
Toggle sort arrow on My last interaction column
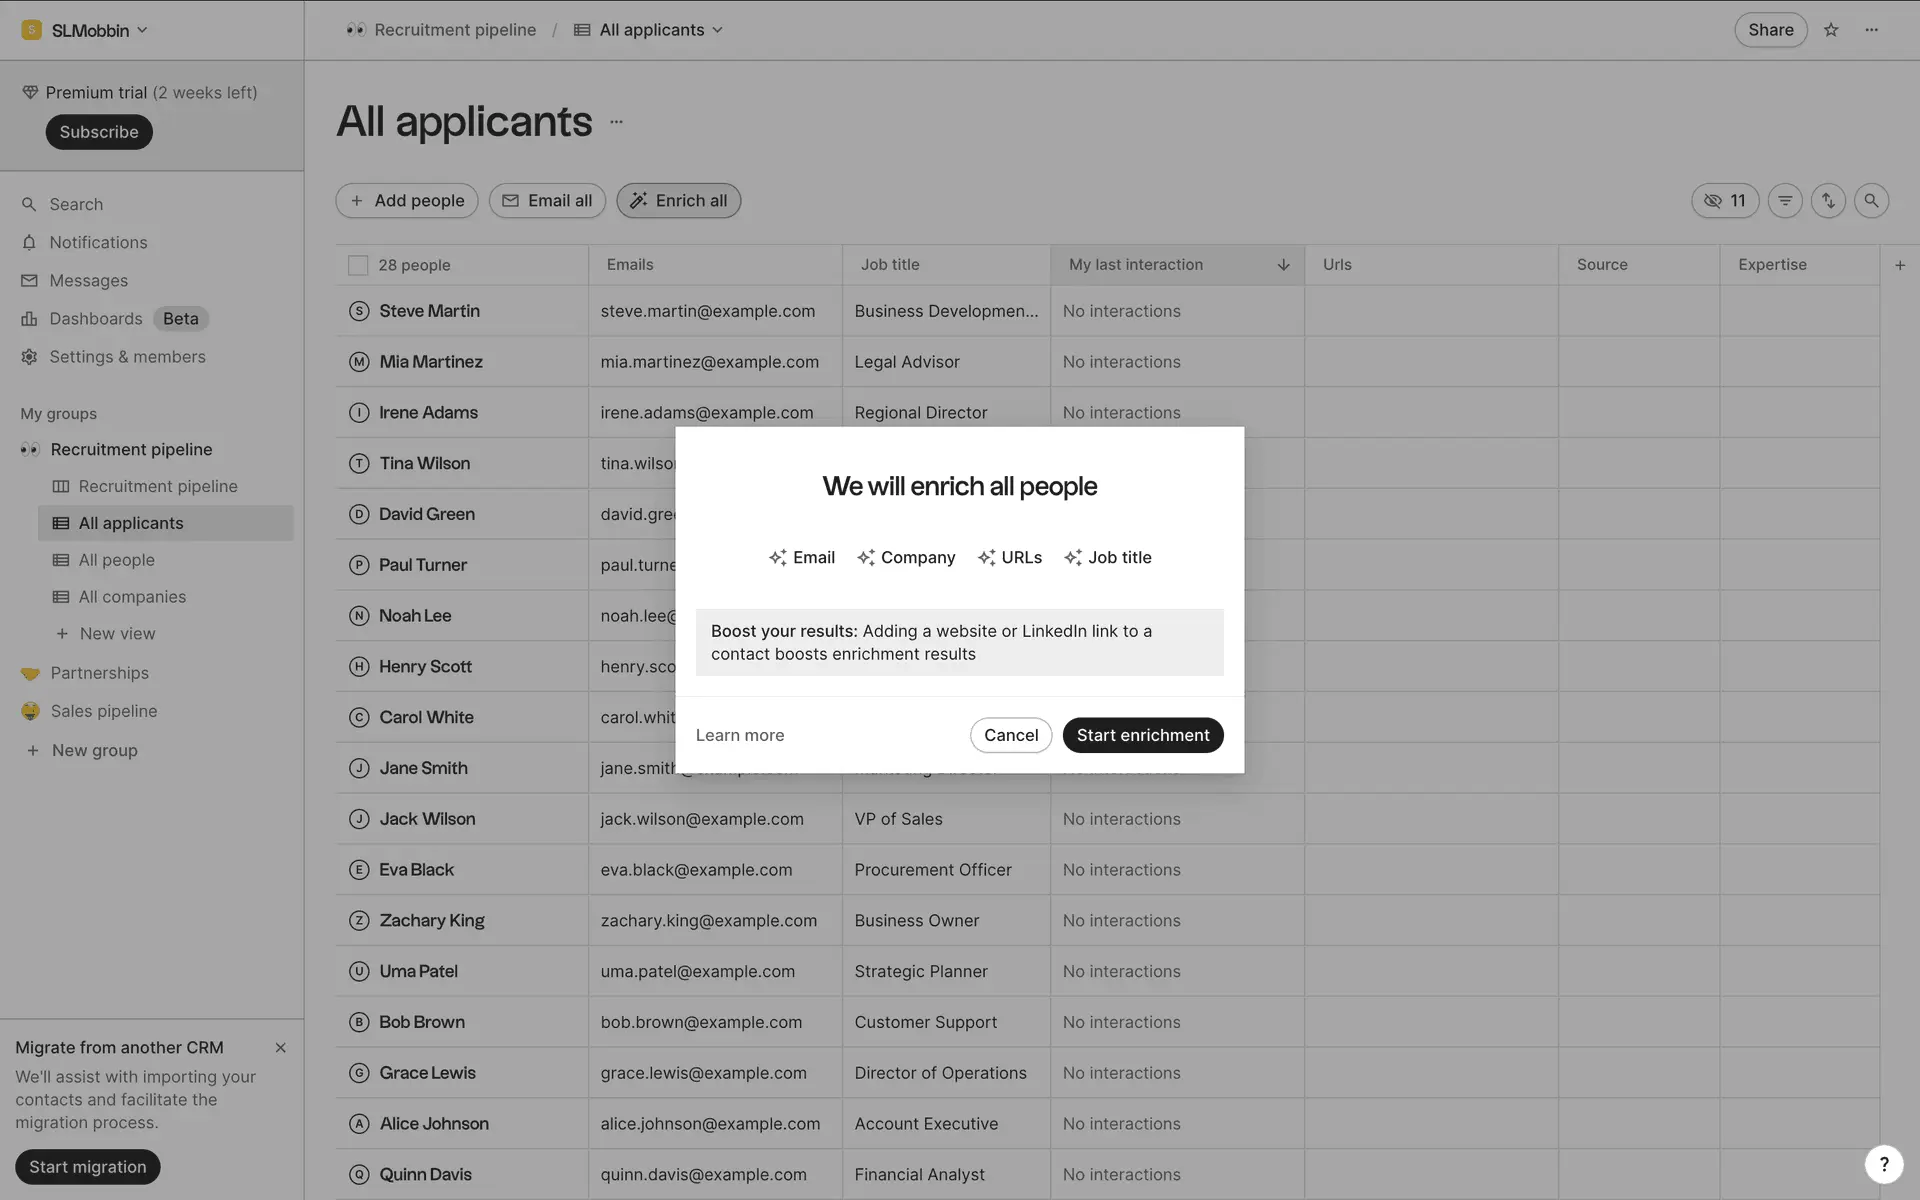coord(1283,265)
